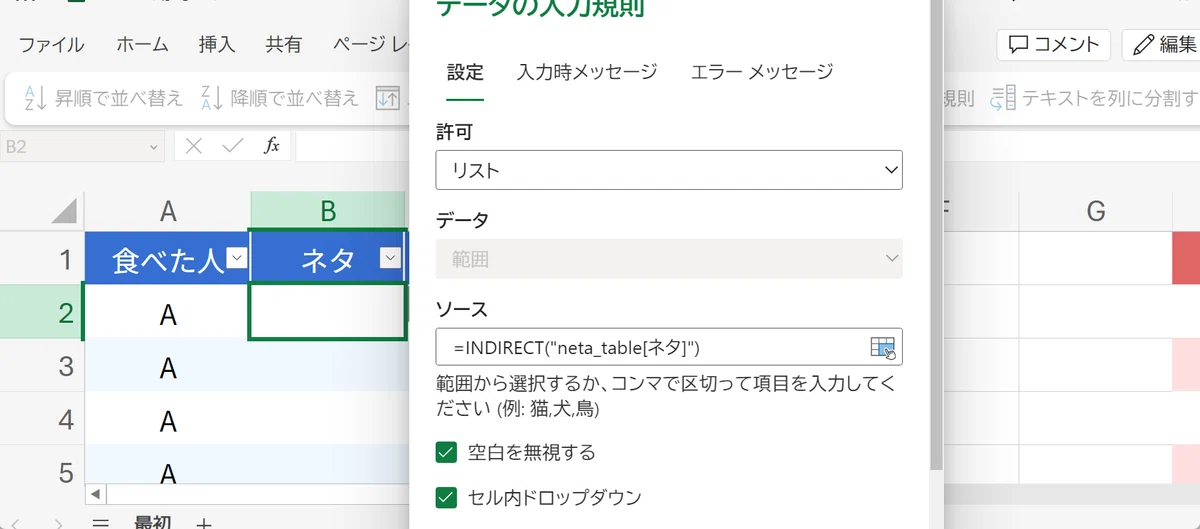Select row 2 header
This screenshot has width=1200, height=529.
tap(42, 312)
